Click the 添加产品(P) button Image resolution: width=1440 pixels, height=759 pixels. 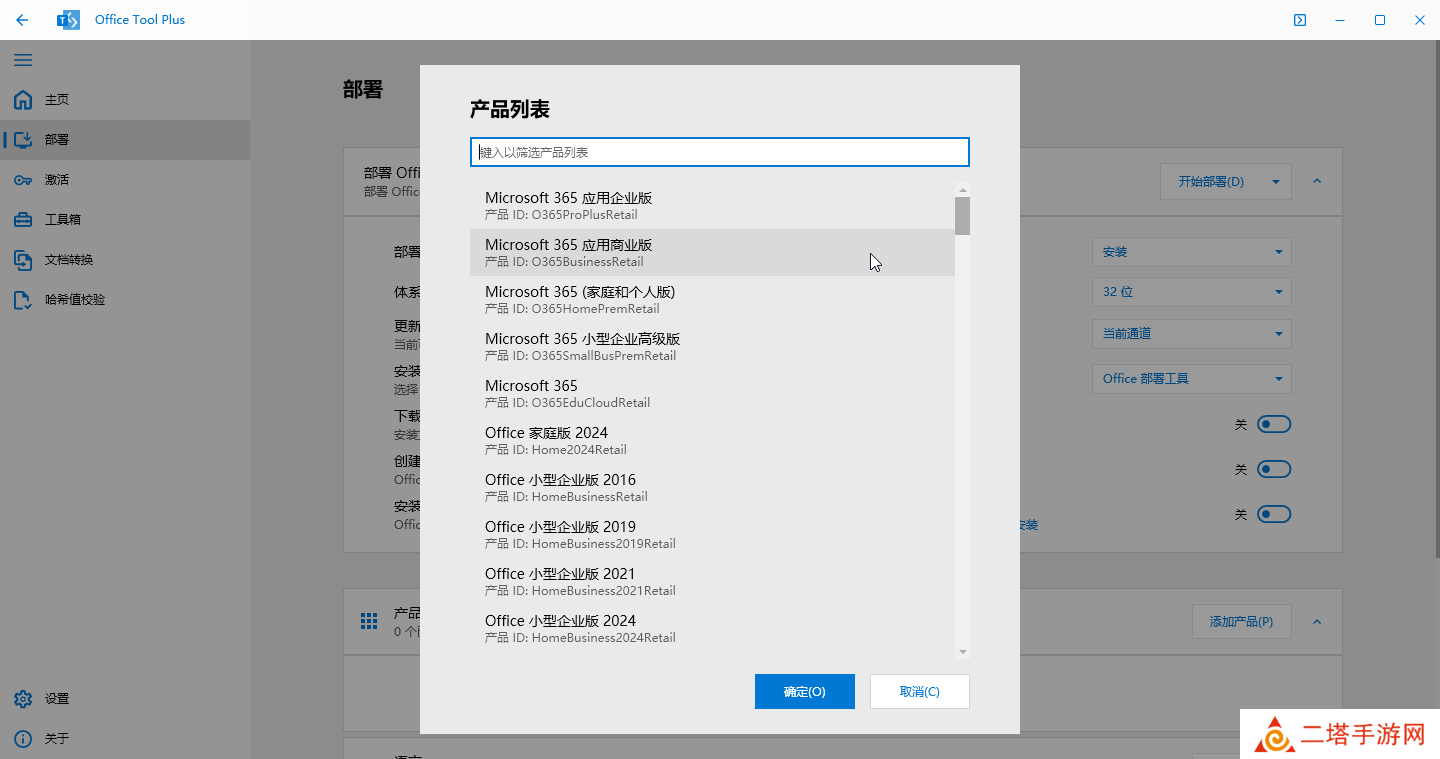click(1241, 622)
